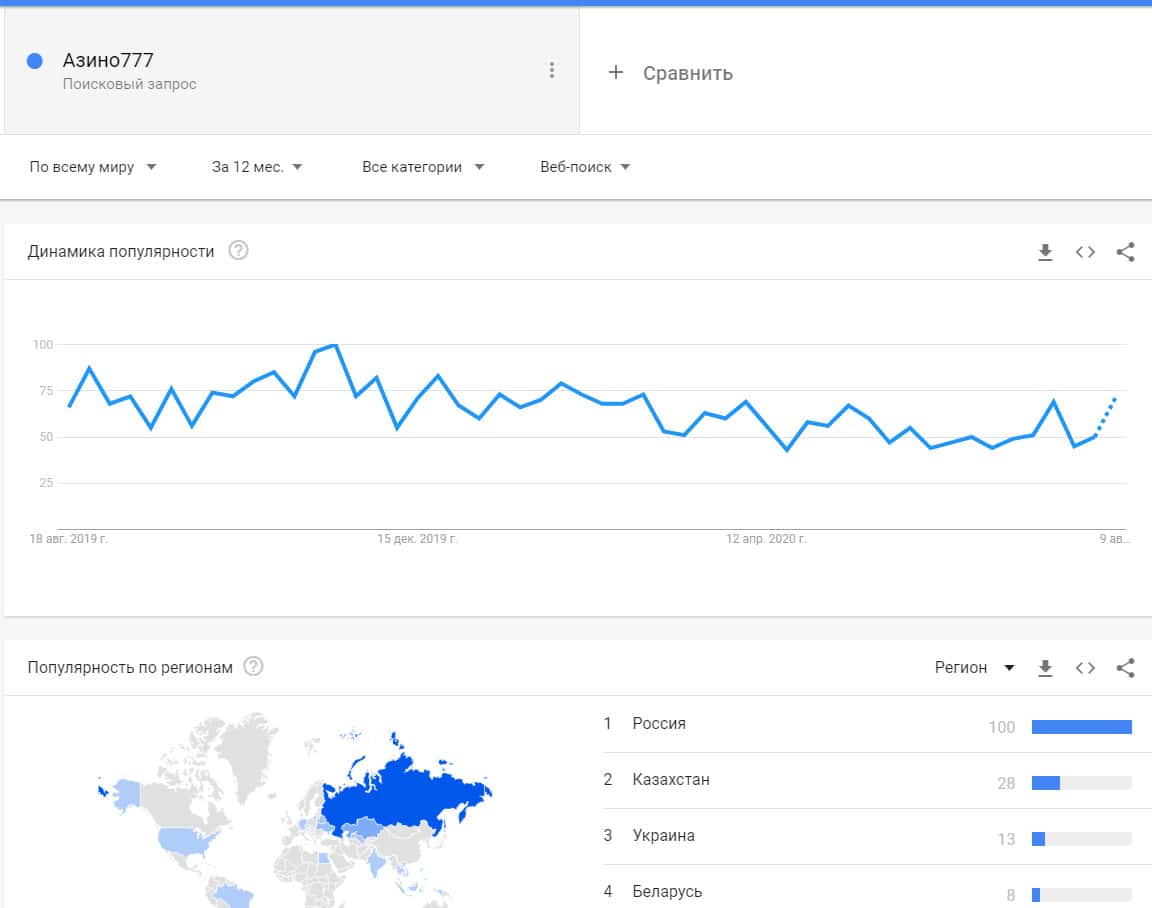Open the three-dot menu for Азино777
The height and width of the screenshot is (908, 1152).
click(551, 70)
